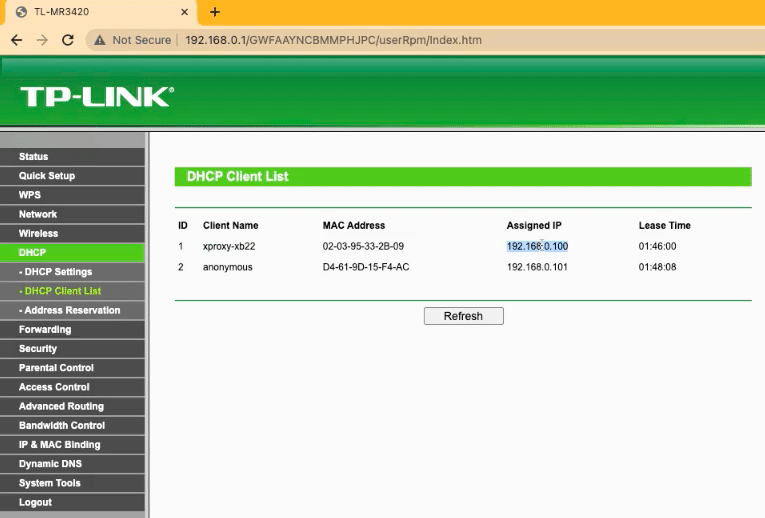Image resolution: width=765 pixels, height=518 pixels.
Task: Open DHCP Settings submenu
Action: click(x=72, y=272)
